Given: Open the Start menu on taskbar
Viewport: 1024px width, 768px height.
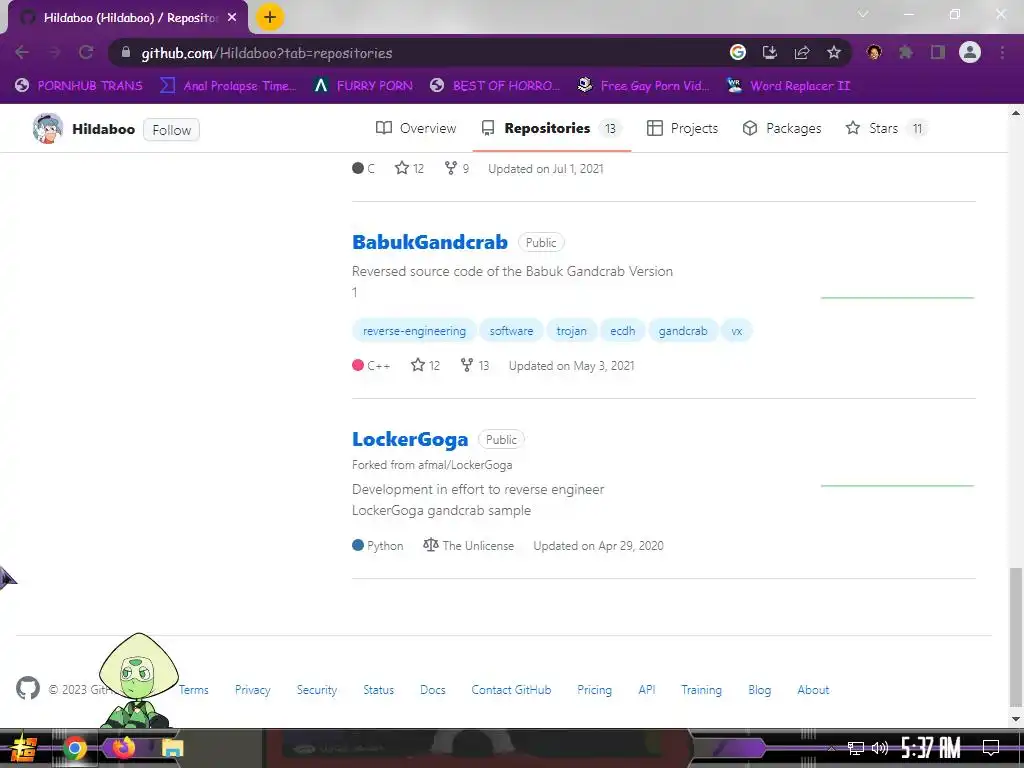Looking at the screenshot, I should point(24,748).
